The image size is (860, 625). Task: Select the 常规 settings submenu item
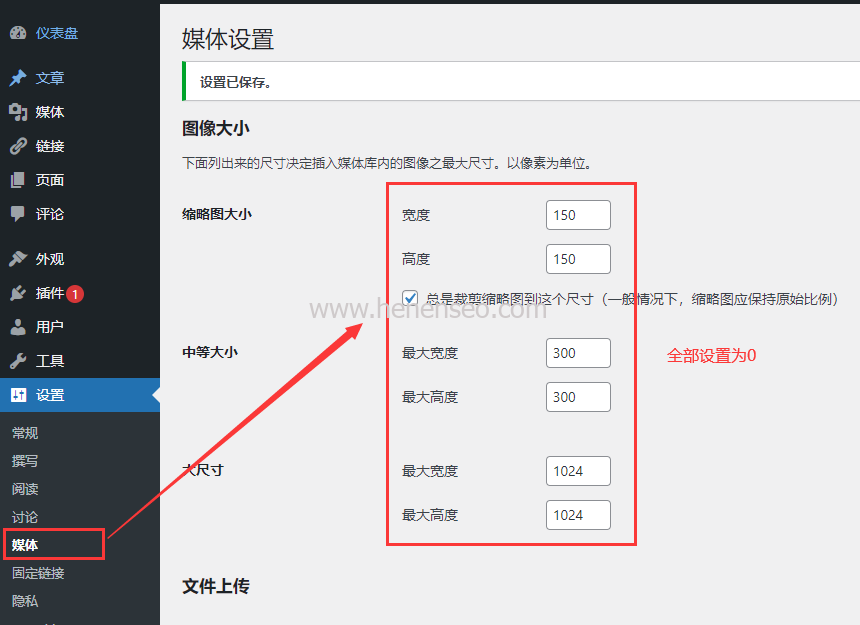[25, 432]
